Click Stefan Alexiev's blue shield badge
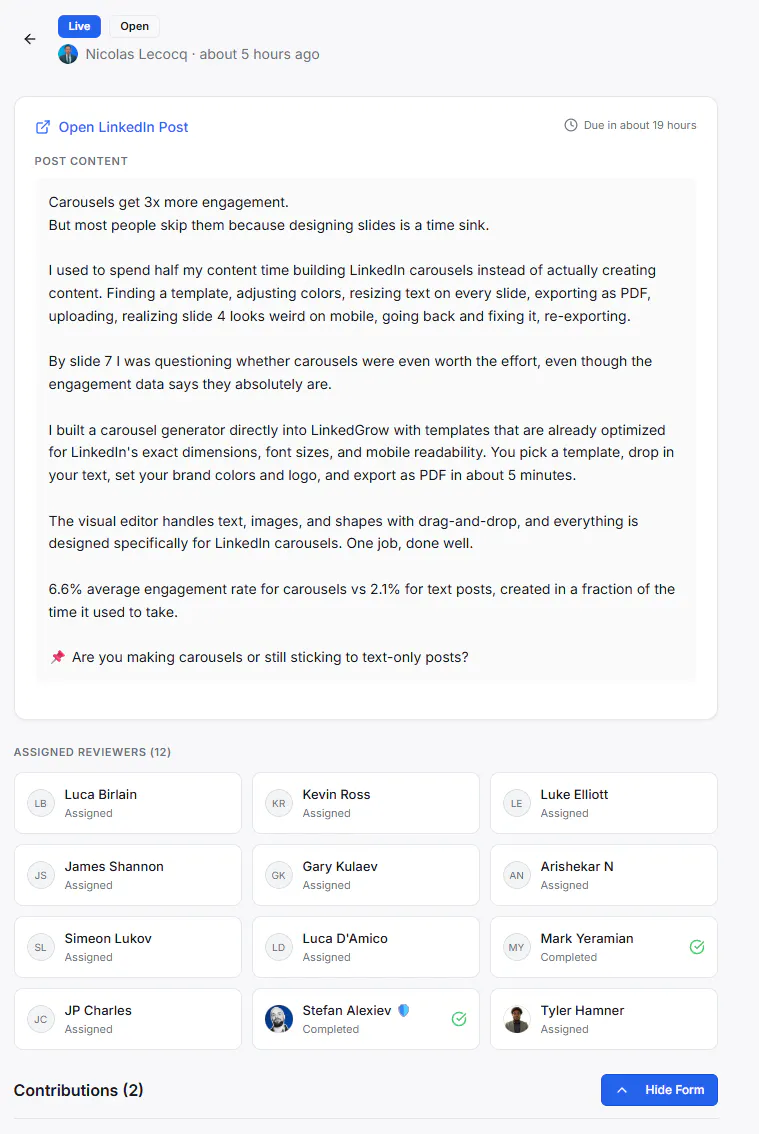759x1134 pixels. click(x=404, y=1010)
